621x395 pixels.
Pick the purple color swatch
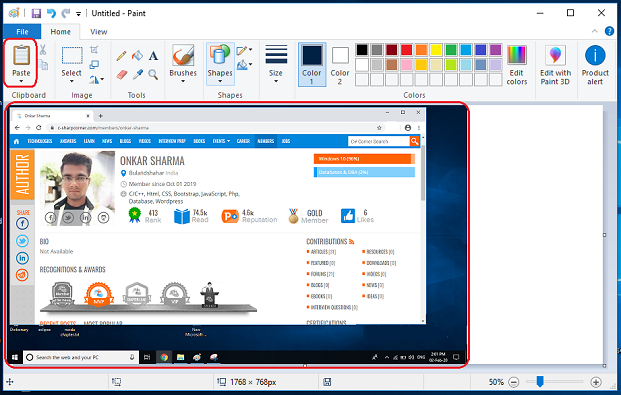tap(495, 50)
